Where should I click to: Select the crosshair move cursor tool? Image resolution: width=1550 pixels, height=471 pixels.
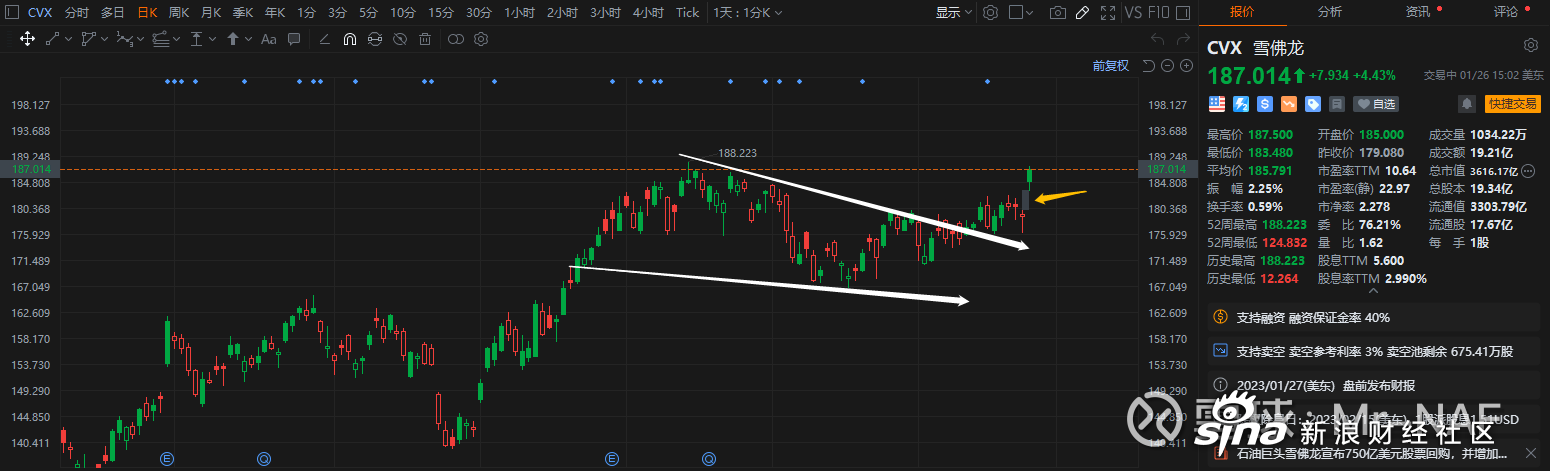(x=27, y=39)
